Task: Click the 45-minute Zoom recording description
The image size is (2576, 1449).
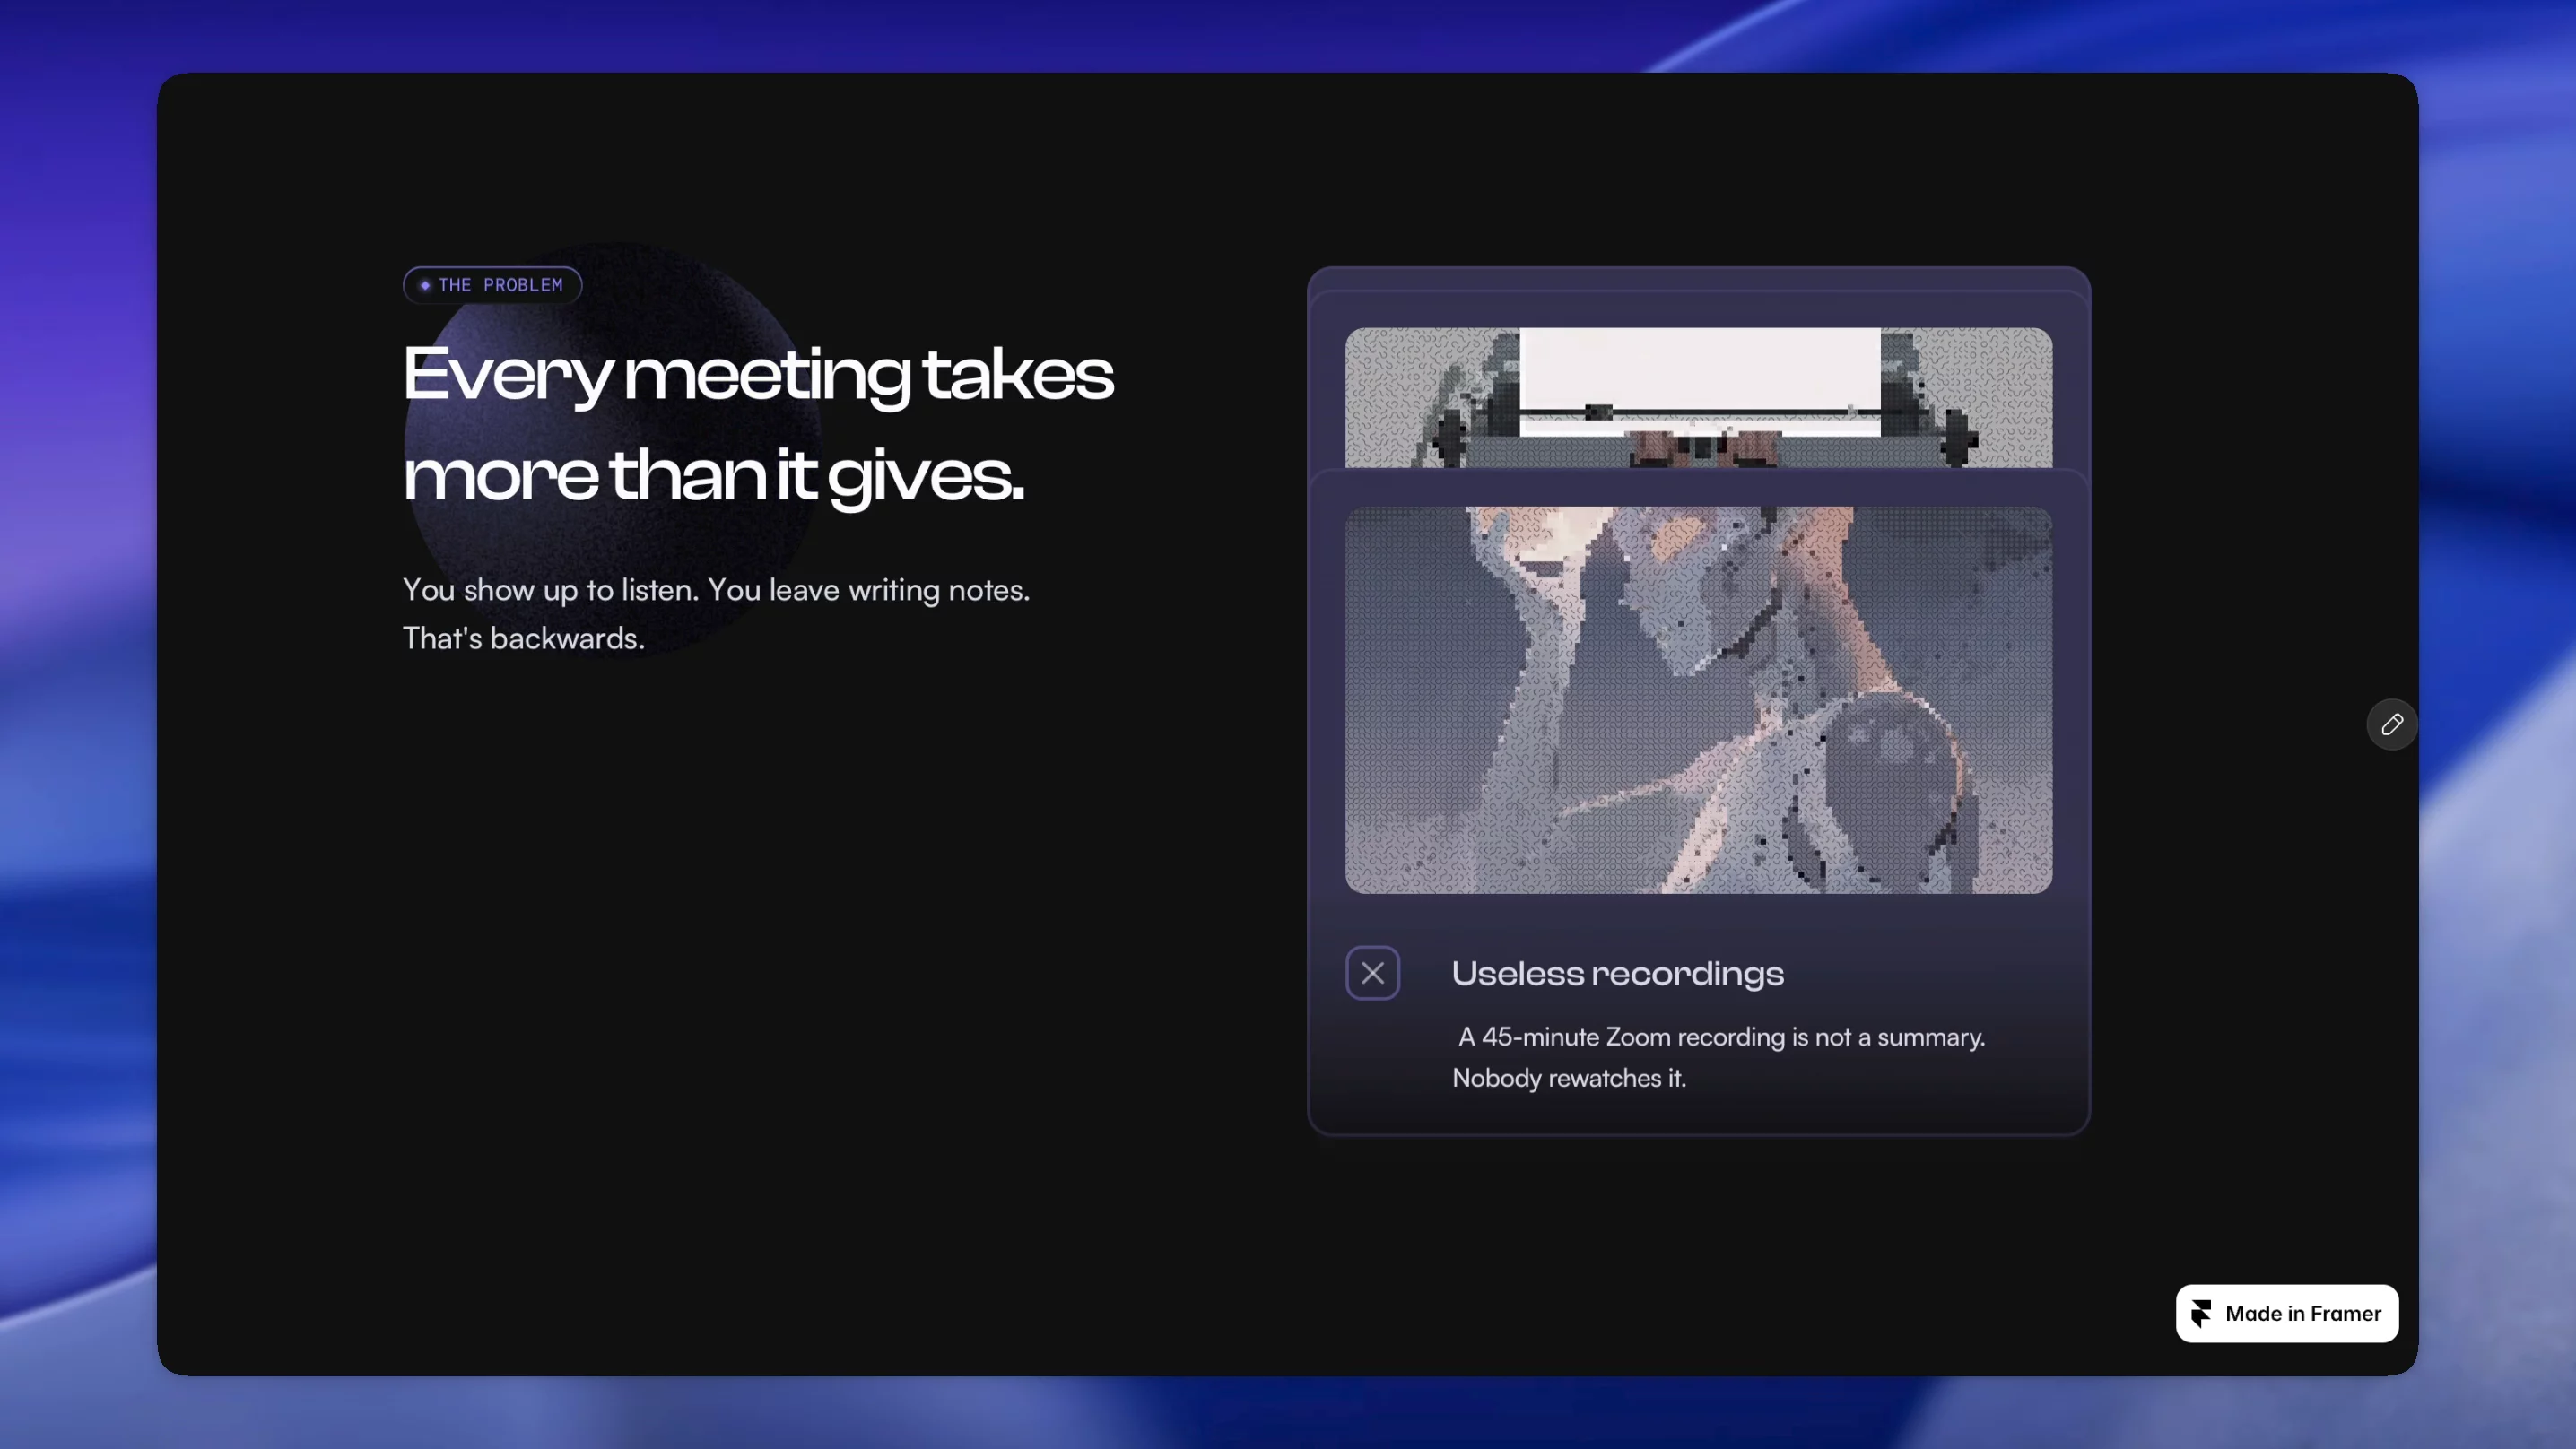Action: click(1718, 1057)
